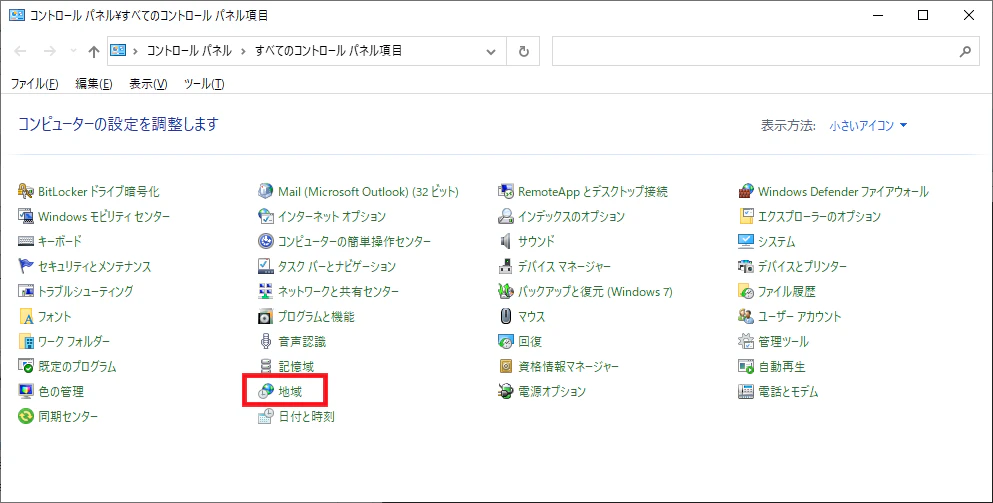
Task: Open the 表示(V) menu
Action: (148, 84)
